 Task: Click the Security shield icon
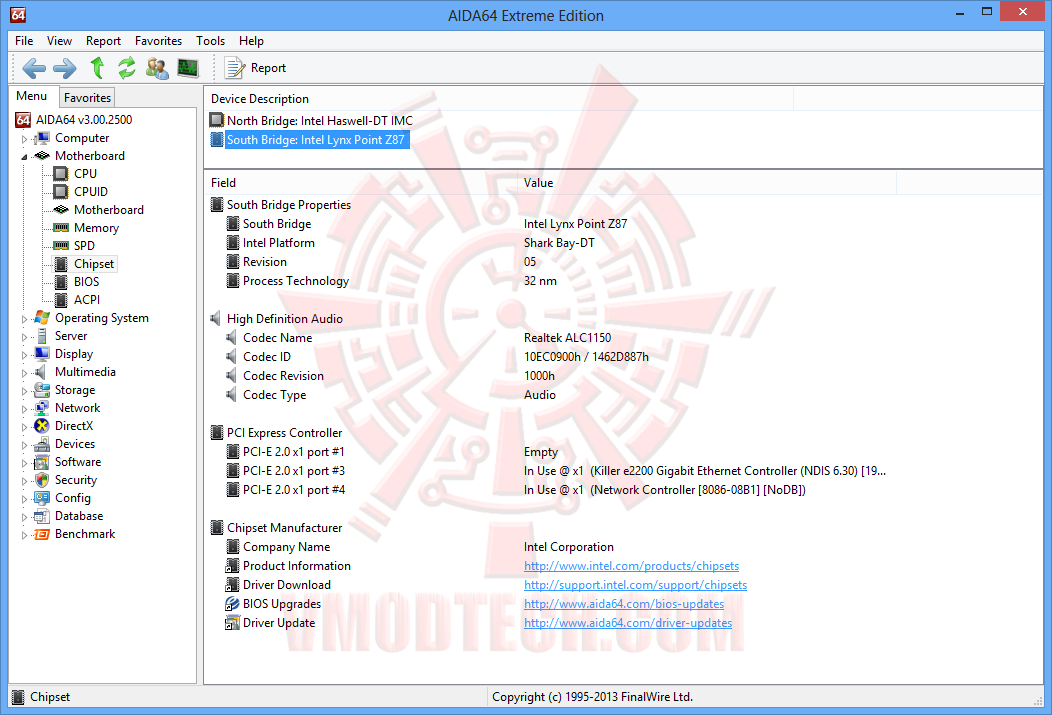[42, 480]
